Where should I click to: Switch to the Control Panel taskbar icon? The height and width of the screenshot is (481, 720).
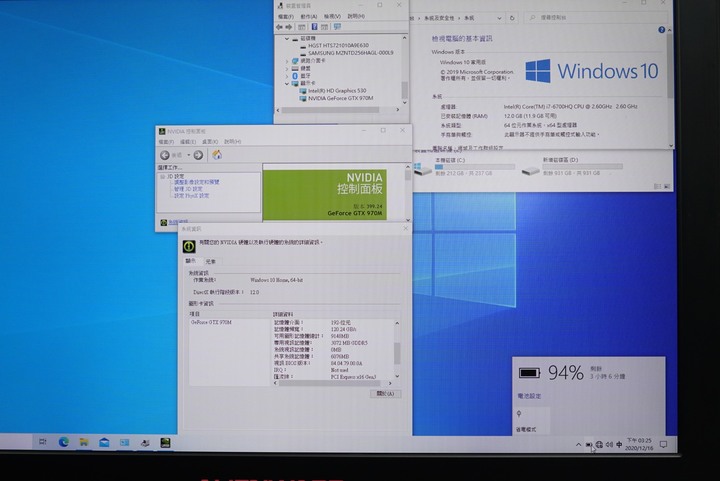[124, 442]
